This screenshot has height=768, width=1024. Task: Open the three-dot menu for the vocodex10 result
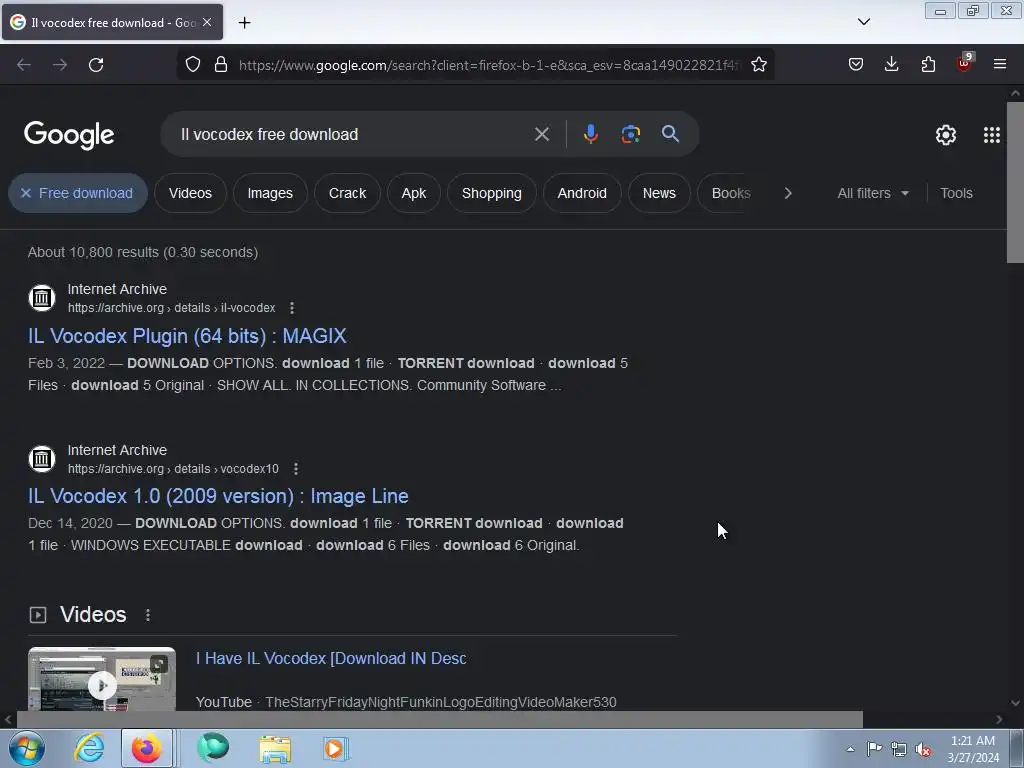[296, 469]
